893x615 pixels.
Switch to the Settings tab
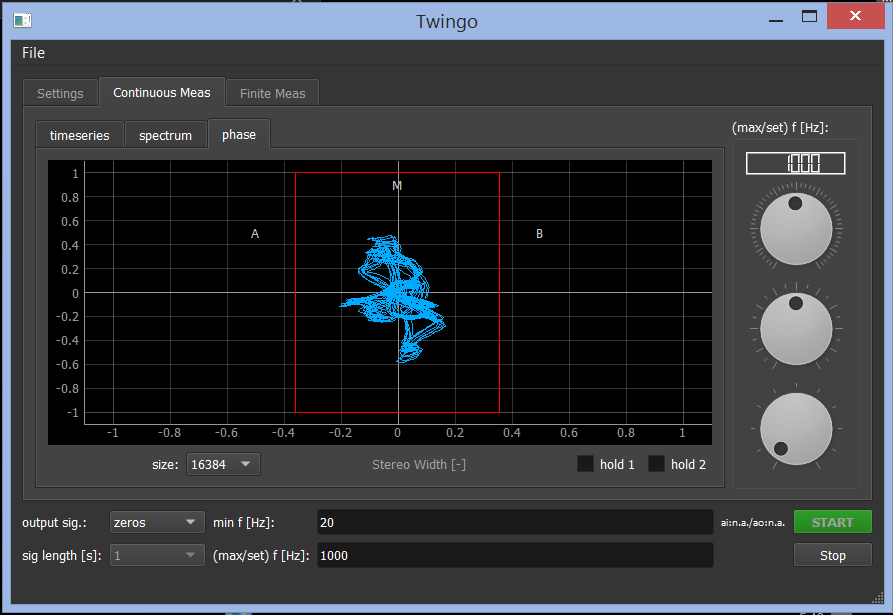pyautogui.click(x=60, y=93)
